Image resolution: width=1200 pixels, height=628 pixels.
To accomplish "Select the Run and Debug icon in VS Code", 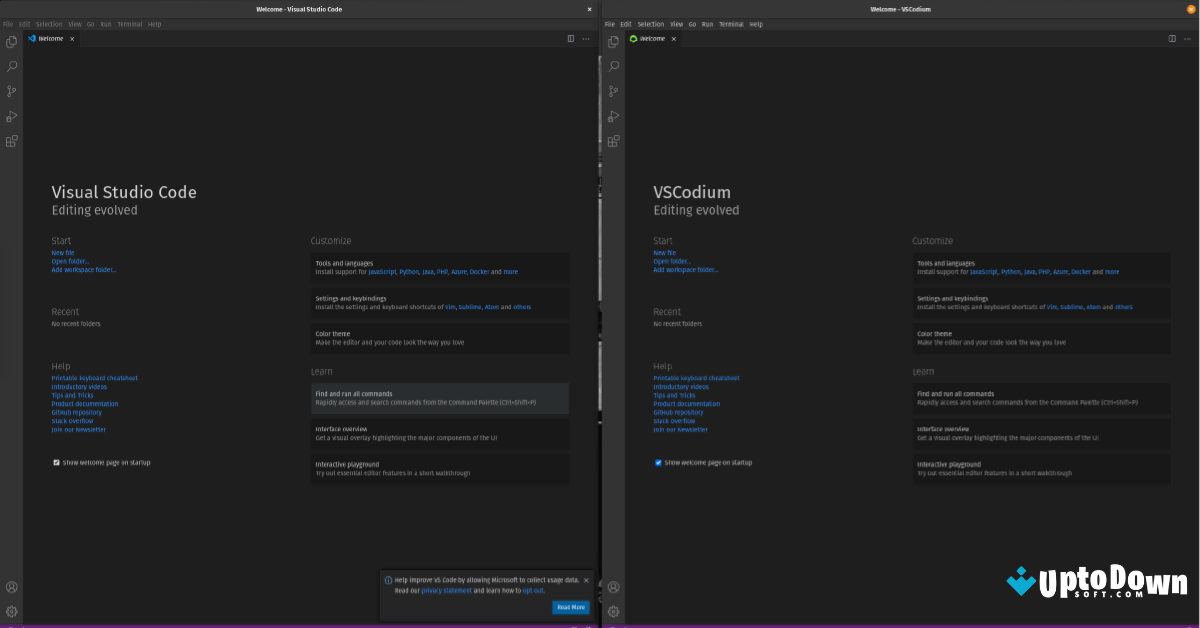I will pos(11,116).
